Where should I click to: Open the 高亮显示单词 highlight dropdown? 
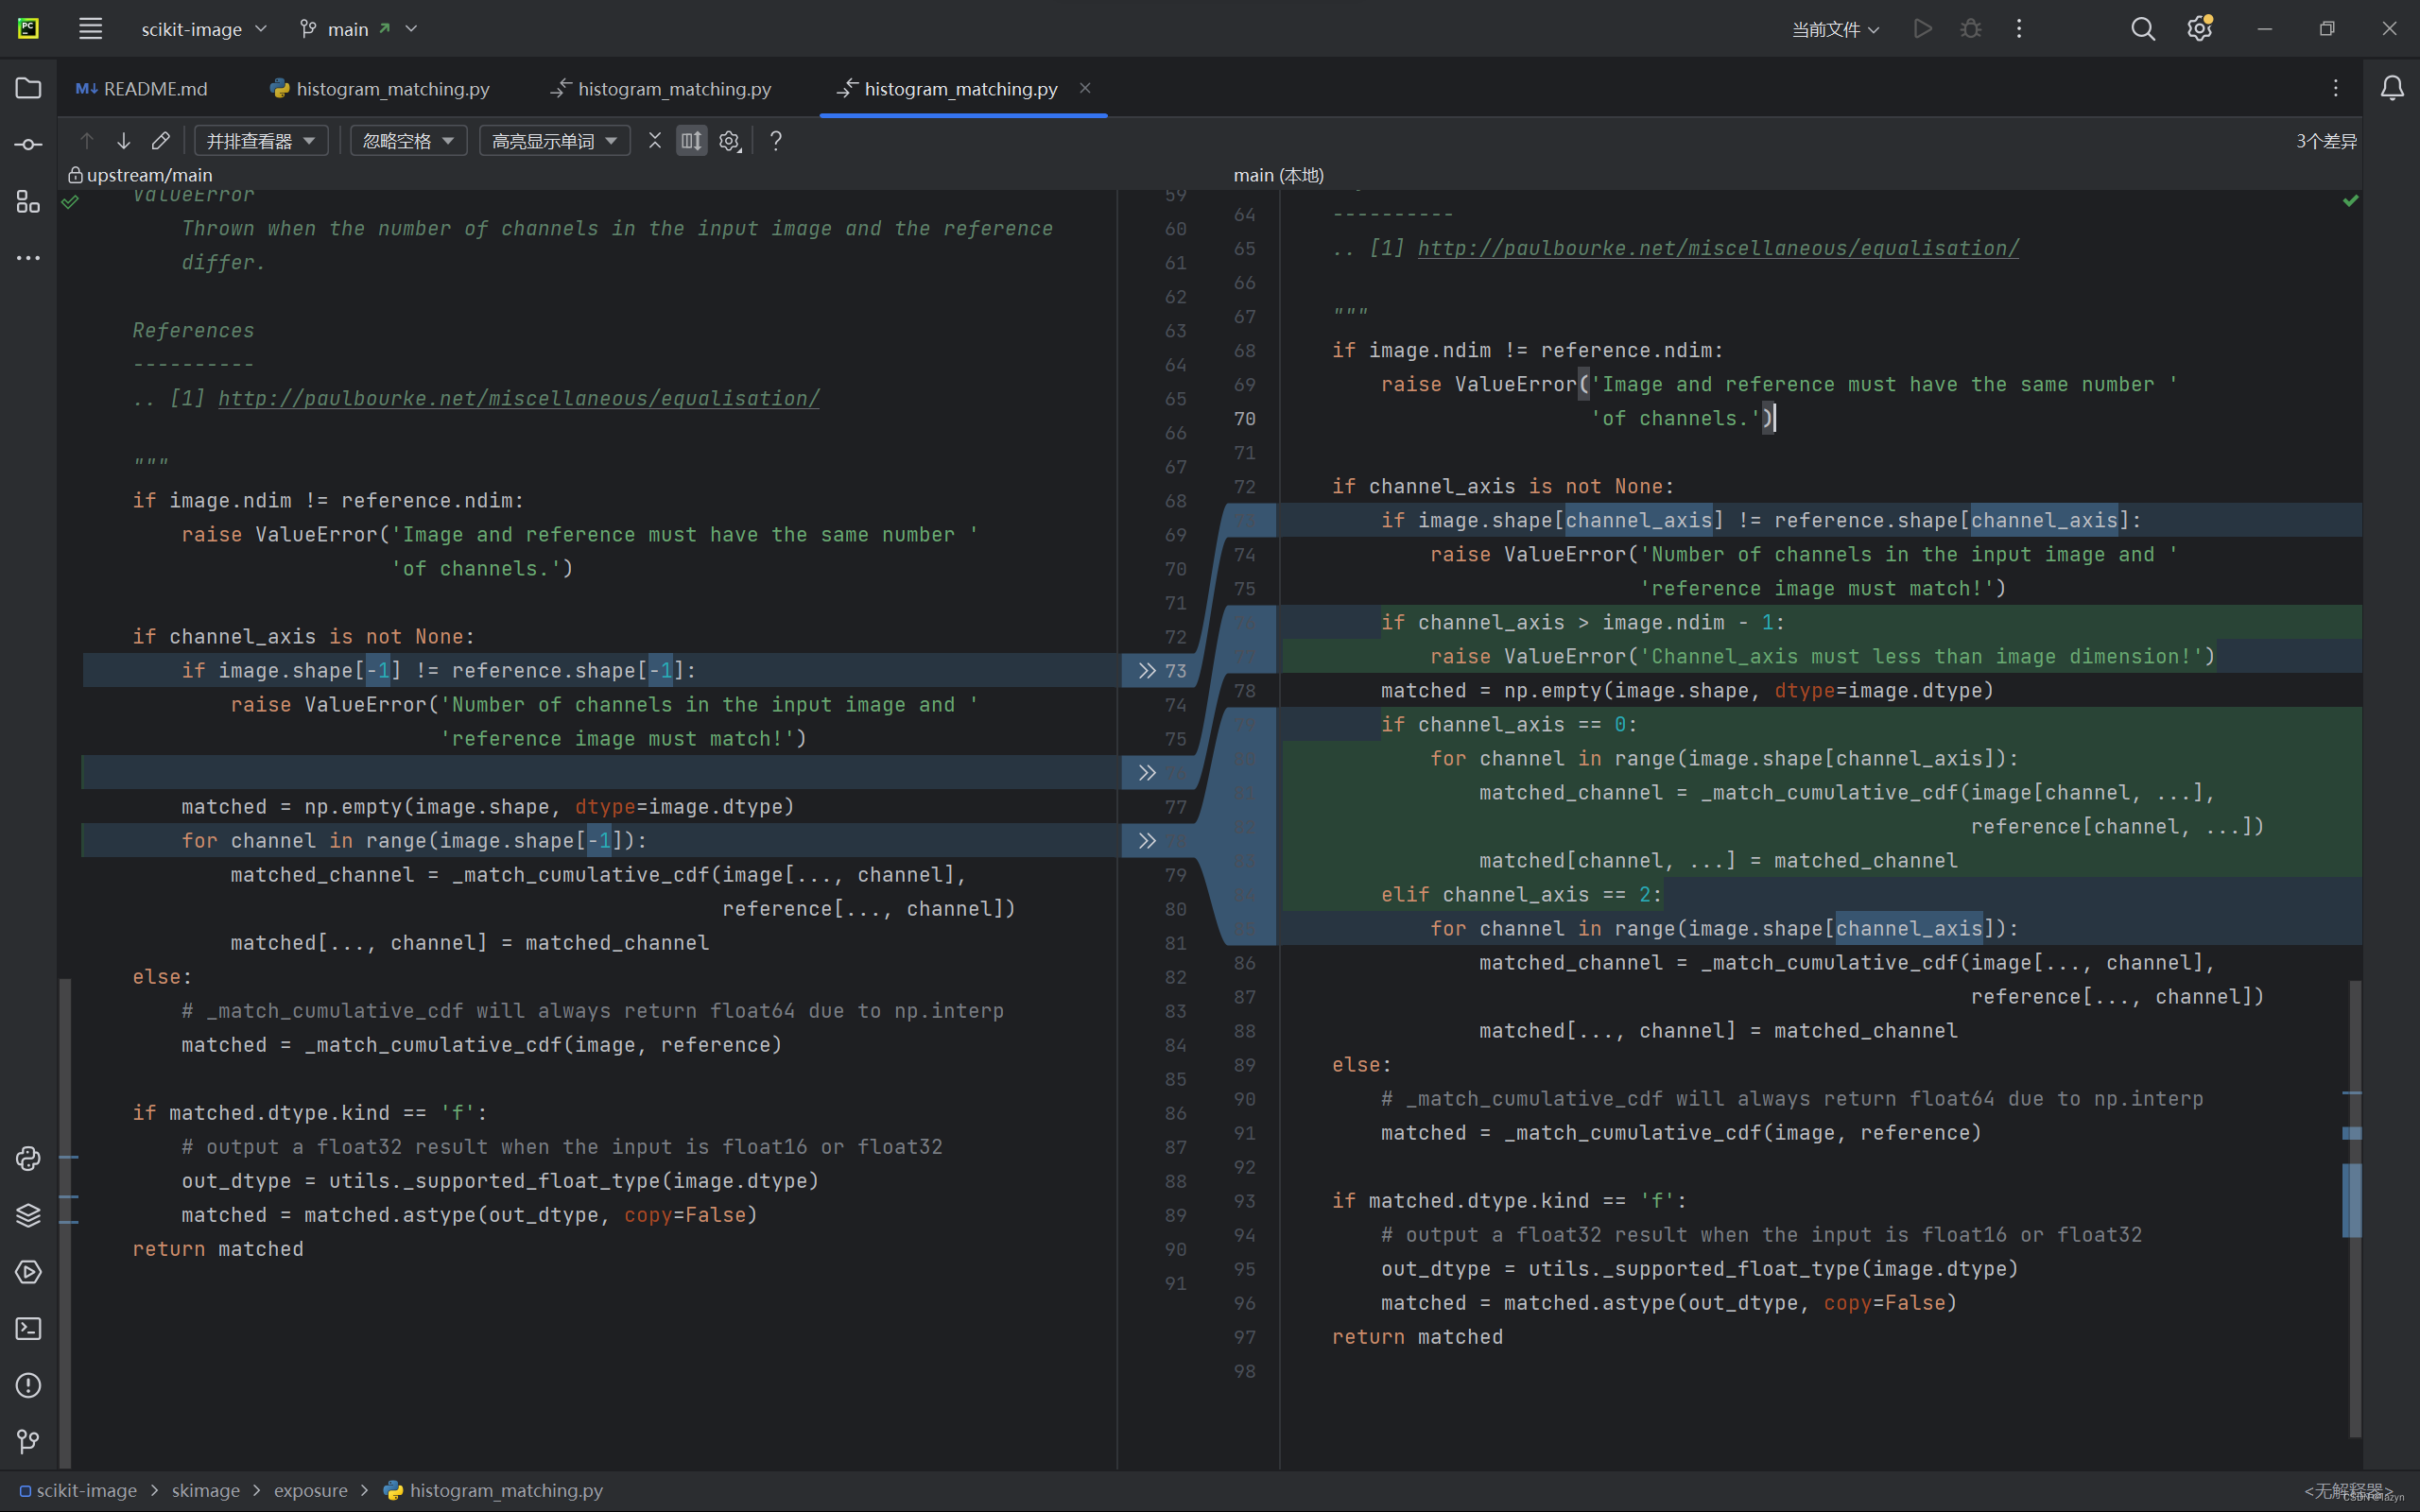coord(554,141)
